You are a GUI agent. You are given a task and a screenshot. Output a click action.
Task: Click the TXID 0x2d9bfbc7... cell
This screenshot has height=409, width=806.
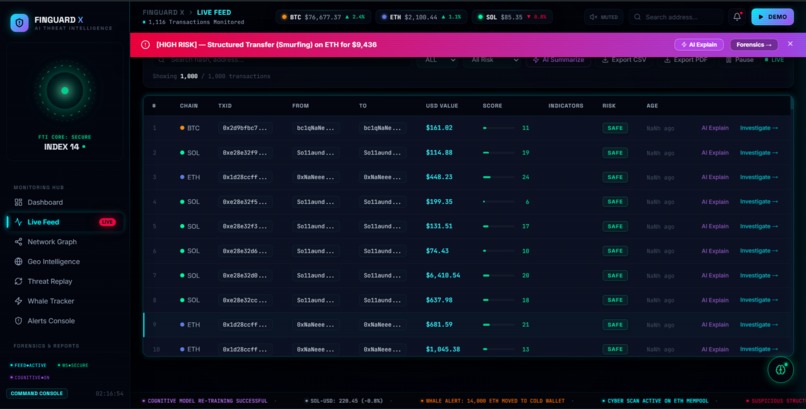(245, 128)
